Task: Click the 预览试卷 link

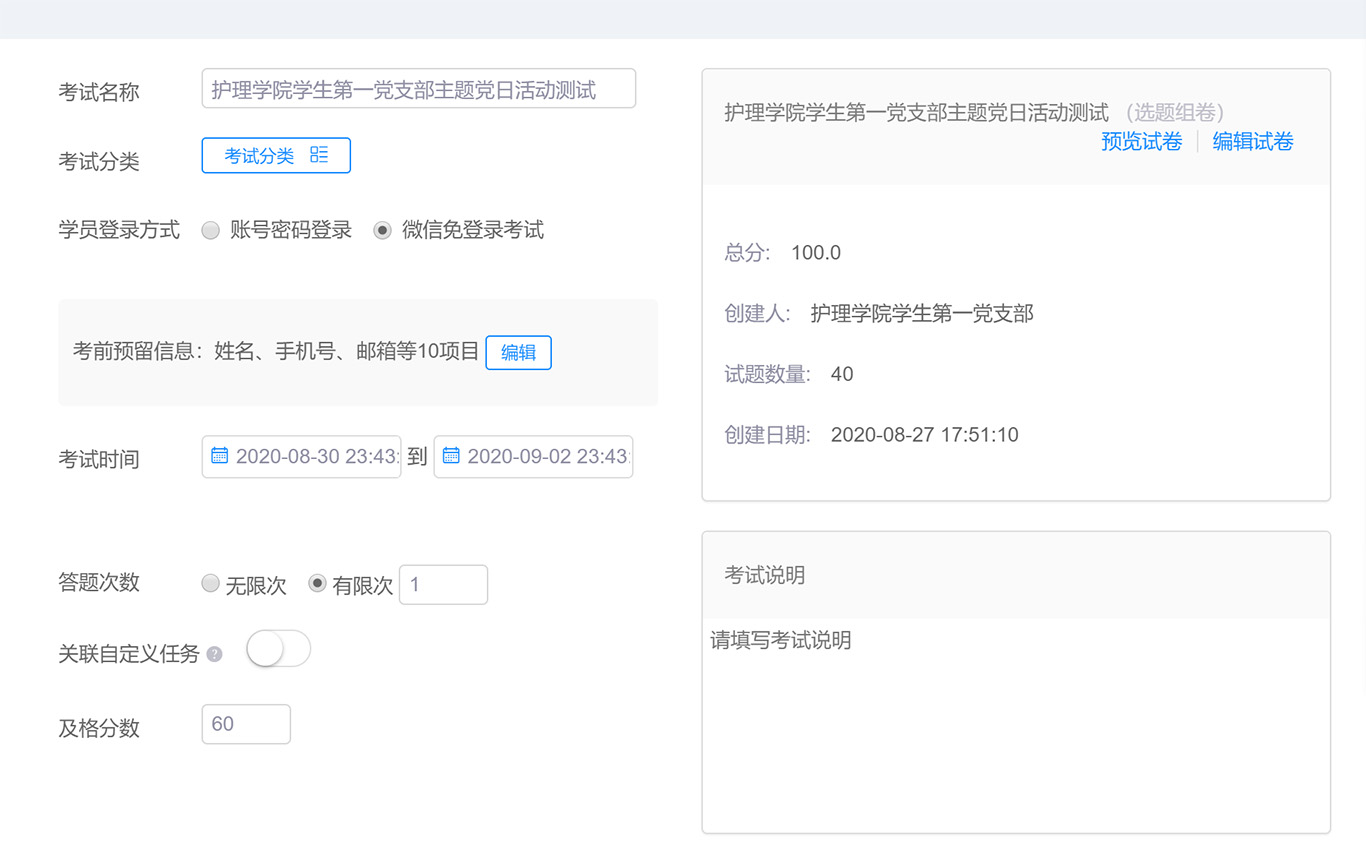Action: pos(1141,142)
